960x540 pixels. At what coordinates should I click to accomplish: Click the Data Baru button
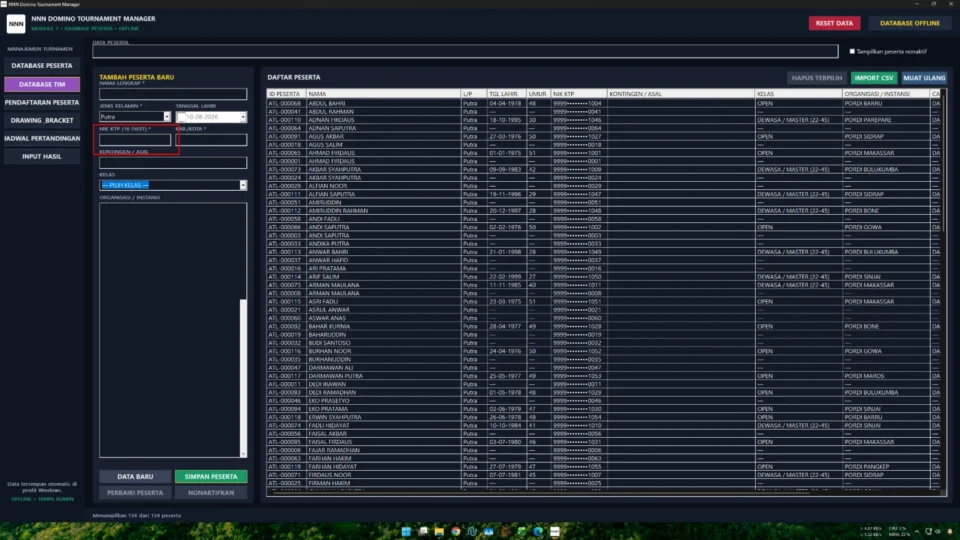pos(135,476)
